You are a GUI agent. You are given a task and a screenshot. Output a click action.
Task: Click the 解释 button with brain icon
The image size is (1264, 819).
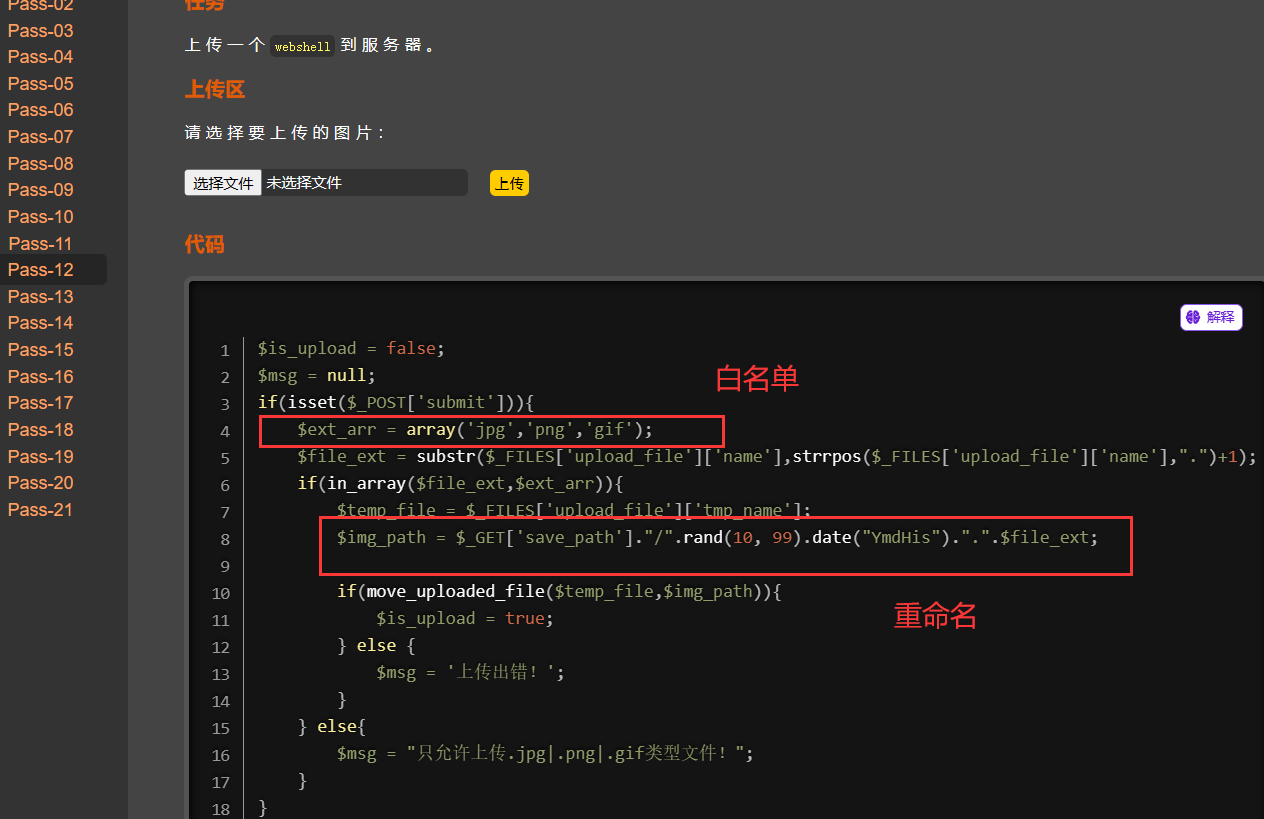[1211, 317]
